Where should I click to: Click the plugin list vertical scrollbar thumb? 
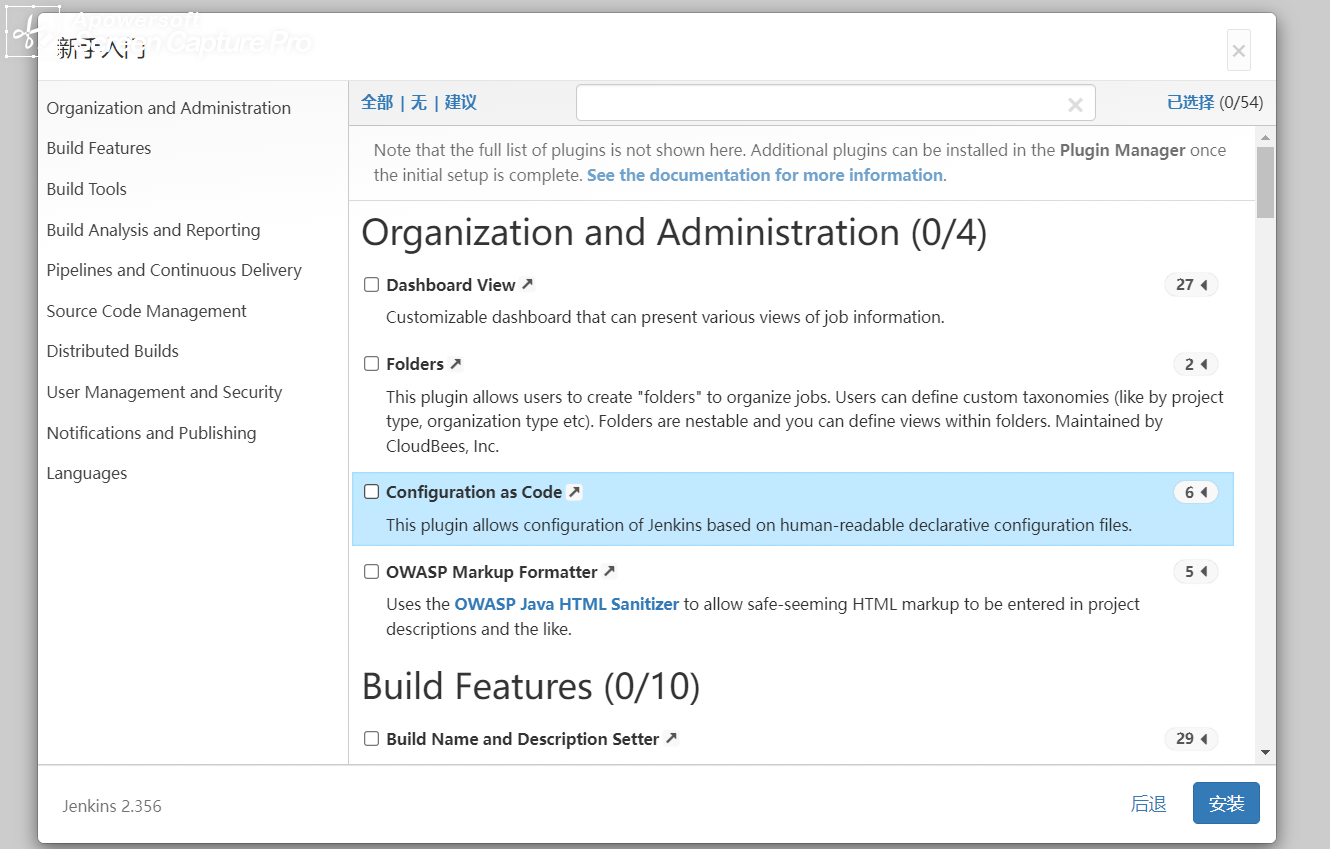(x=1265, y=182)
